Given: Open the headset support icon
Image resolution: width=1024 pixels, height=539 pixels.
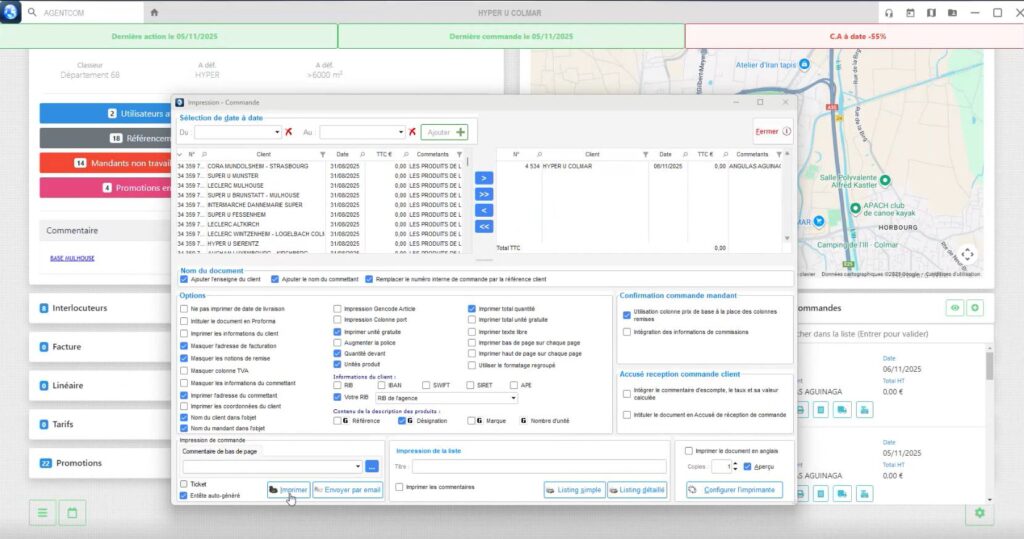Looking at the screenshot, I should (x=889, y=13).
